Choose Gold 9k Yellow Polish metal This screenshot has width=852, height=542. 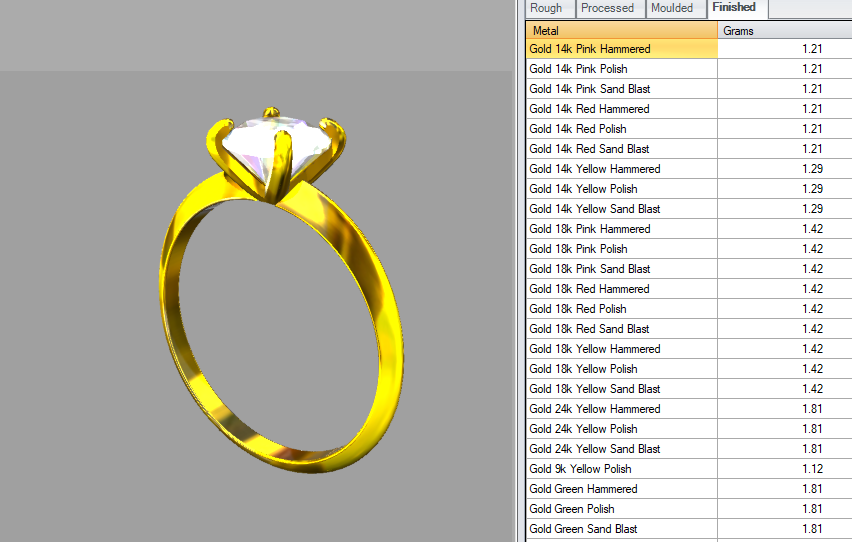point(580,469)
